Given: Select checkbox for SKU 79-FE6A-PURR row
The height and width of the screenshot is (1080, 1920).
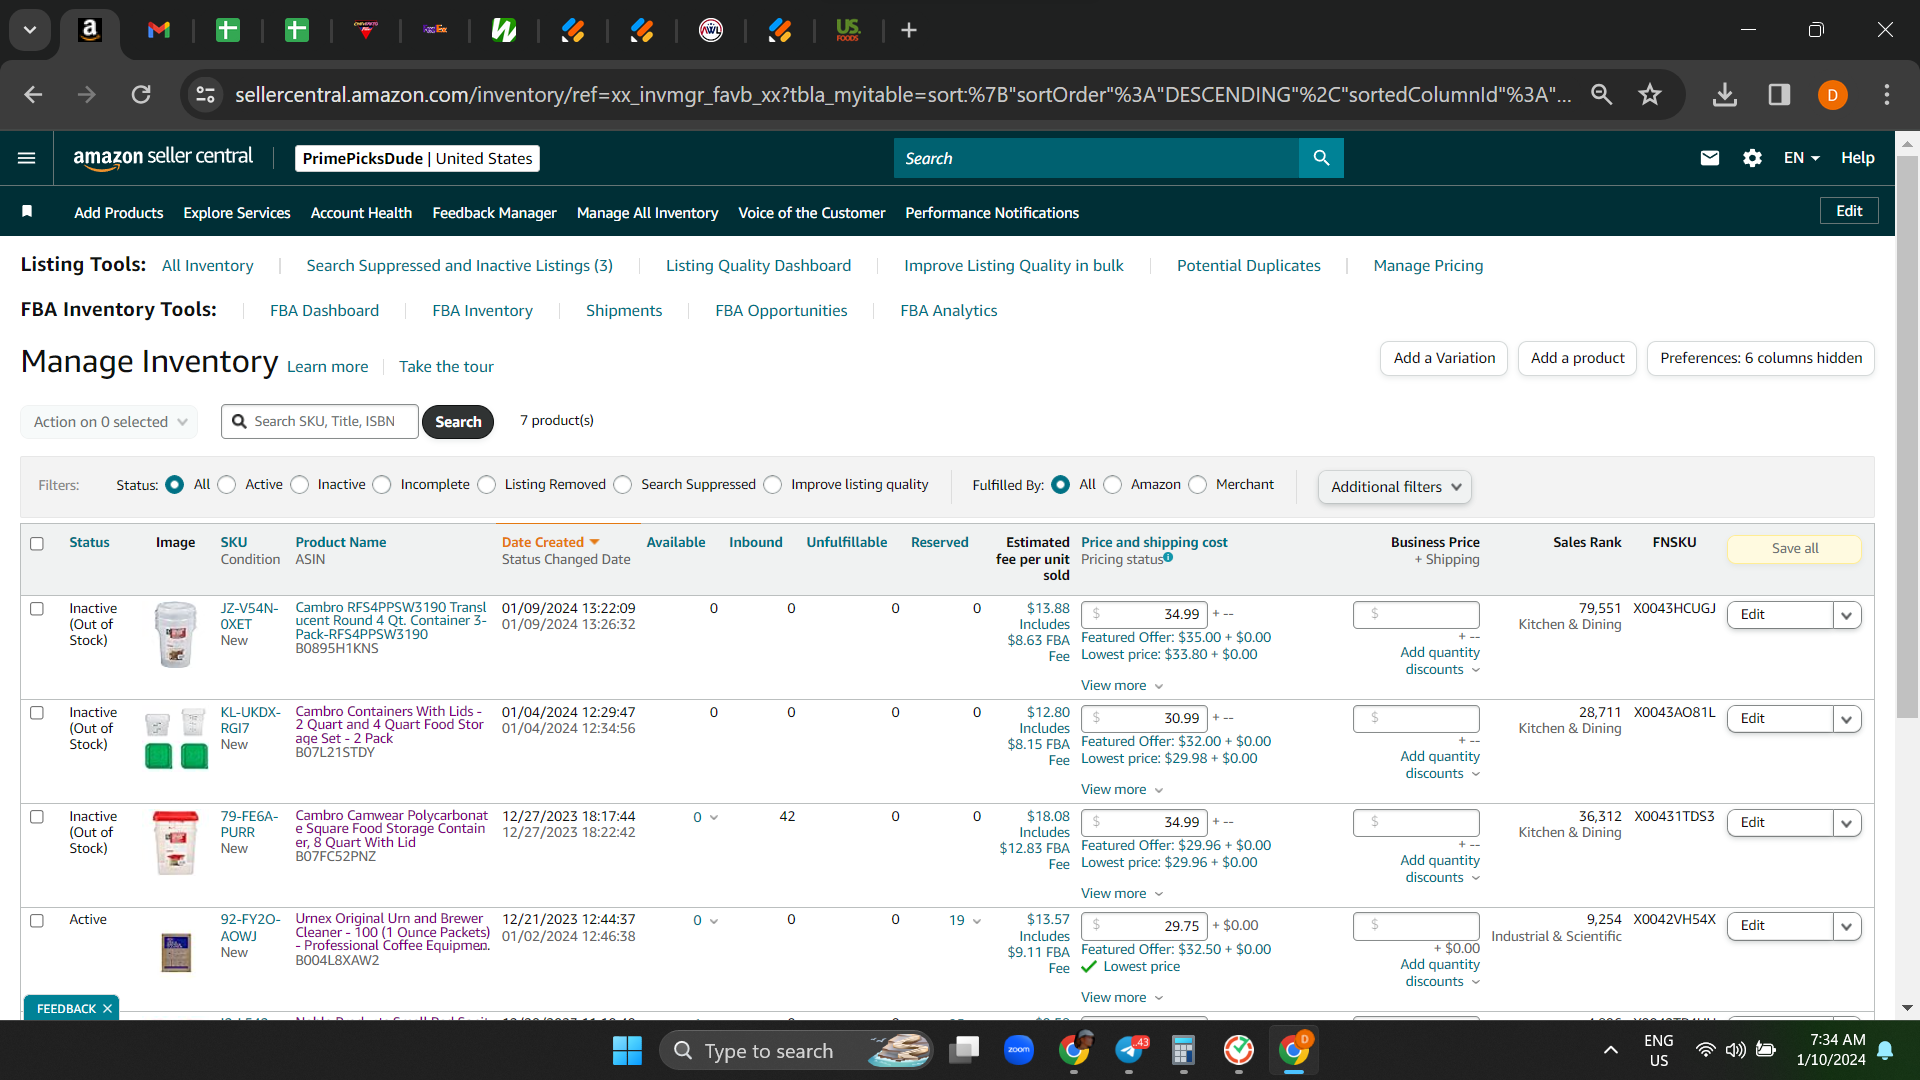Looking at the screenshot, I should [x=37, y=817].
